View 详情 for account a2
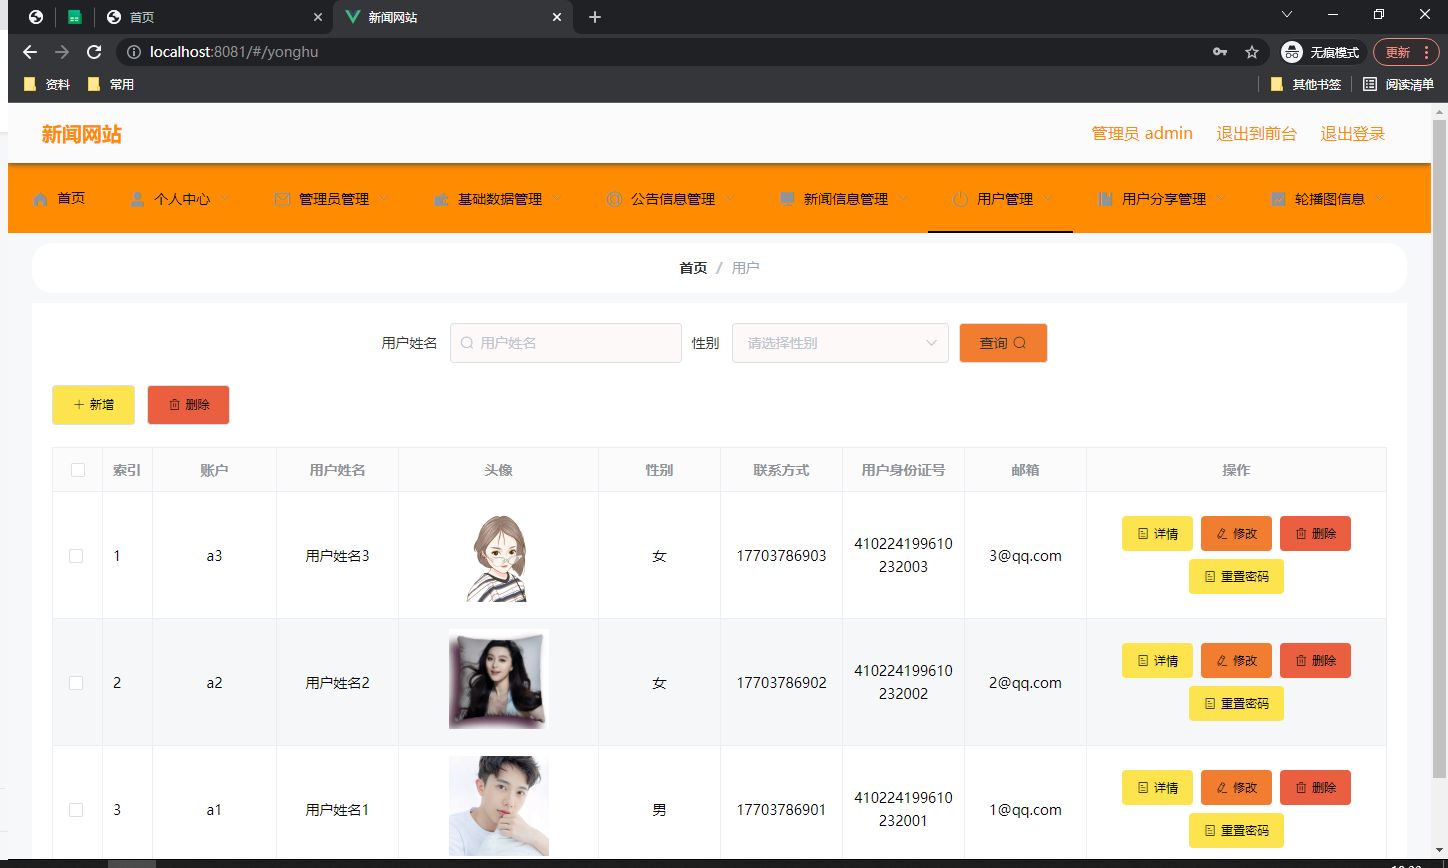The image size is (1448, 868). [x=1157, y=661]
